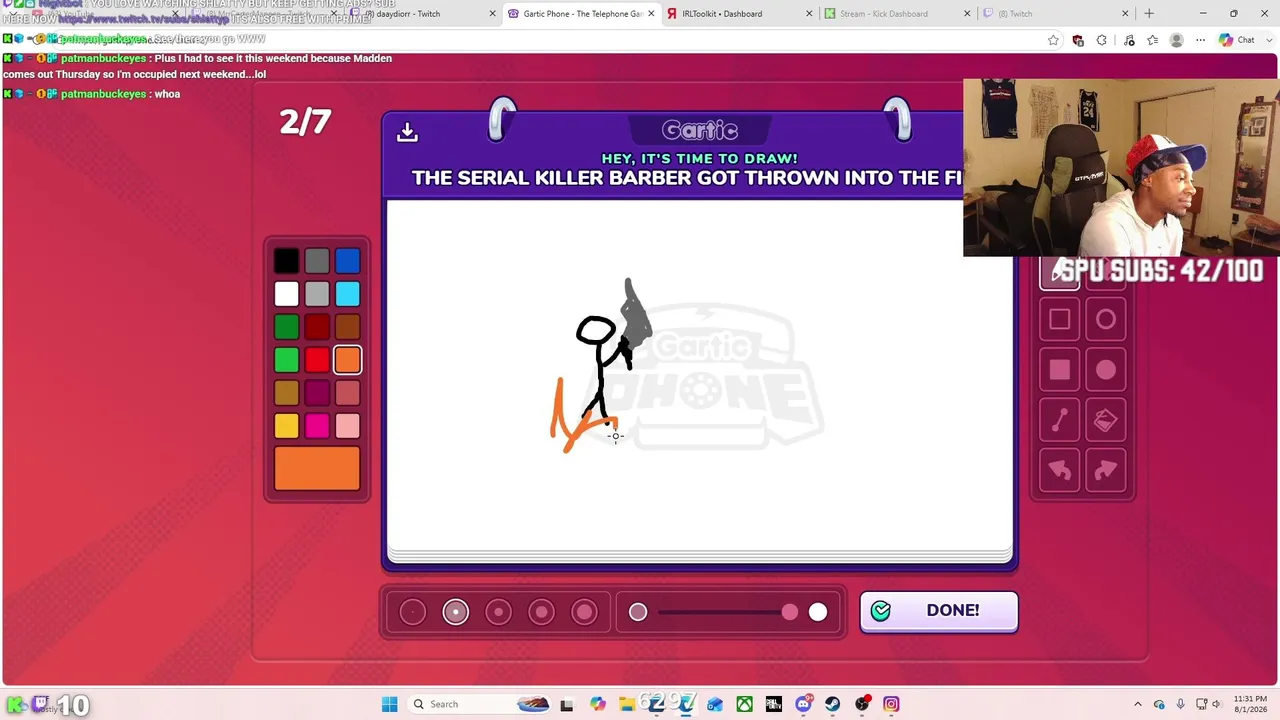This screenshot has width=1280, height=720.
Task: Select the filled rectangle tool
Action: tap(1059, 370)
